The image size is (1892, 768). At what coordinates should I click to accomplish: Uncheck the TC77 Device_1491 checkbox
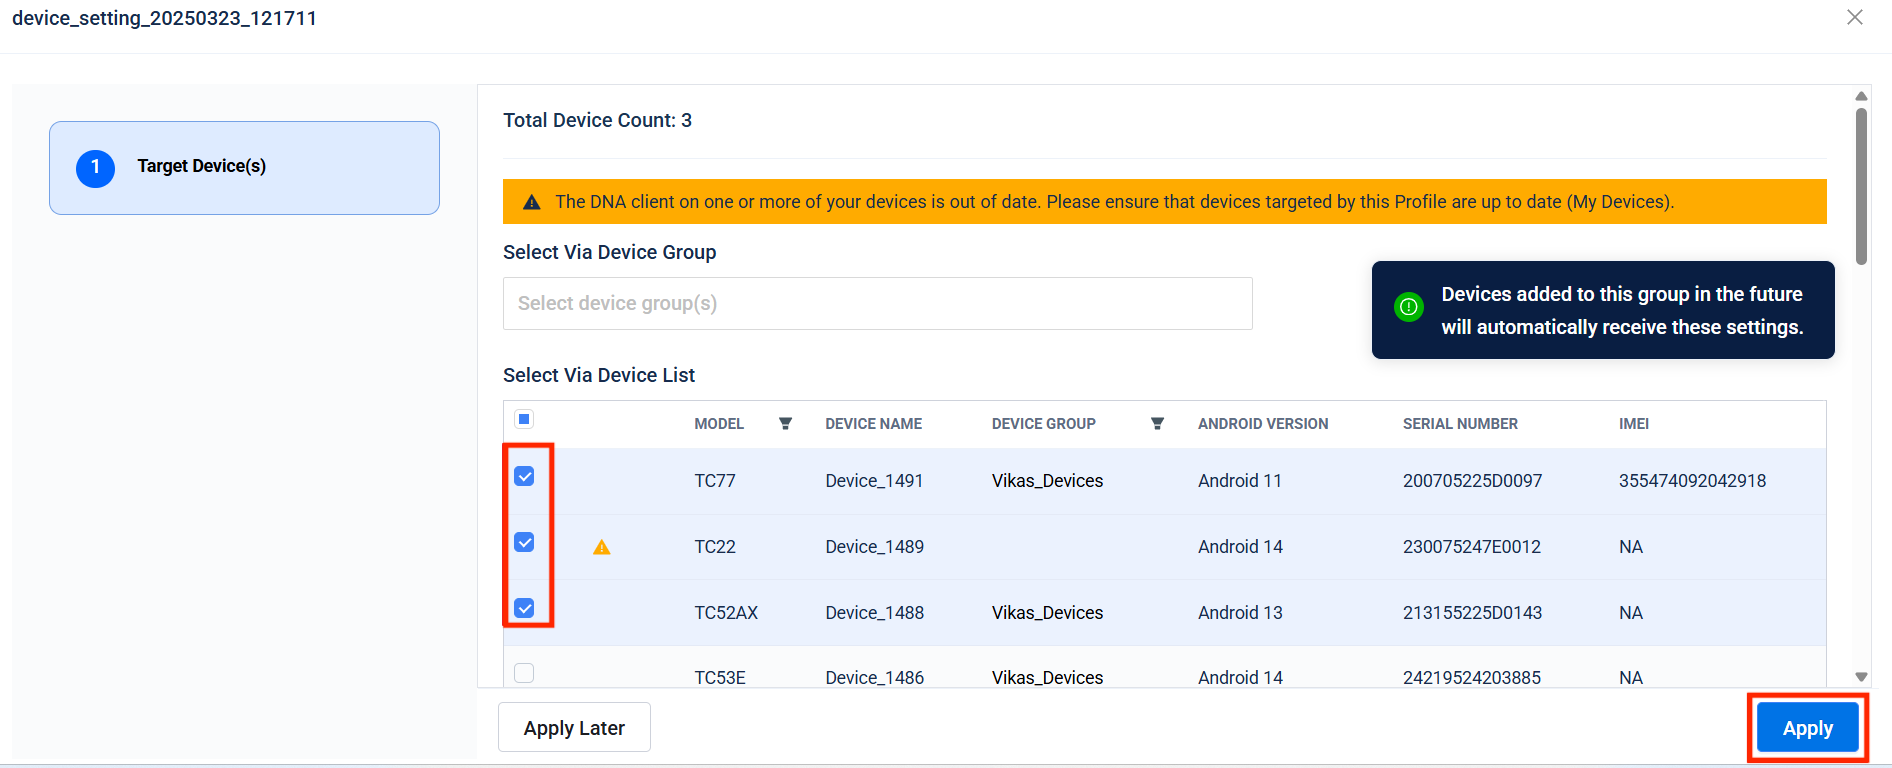[x=524, y=476]
